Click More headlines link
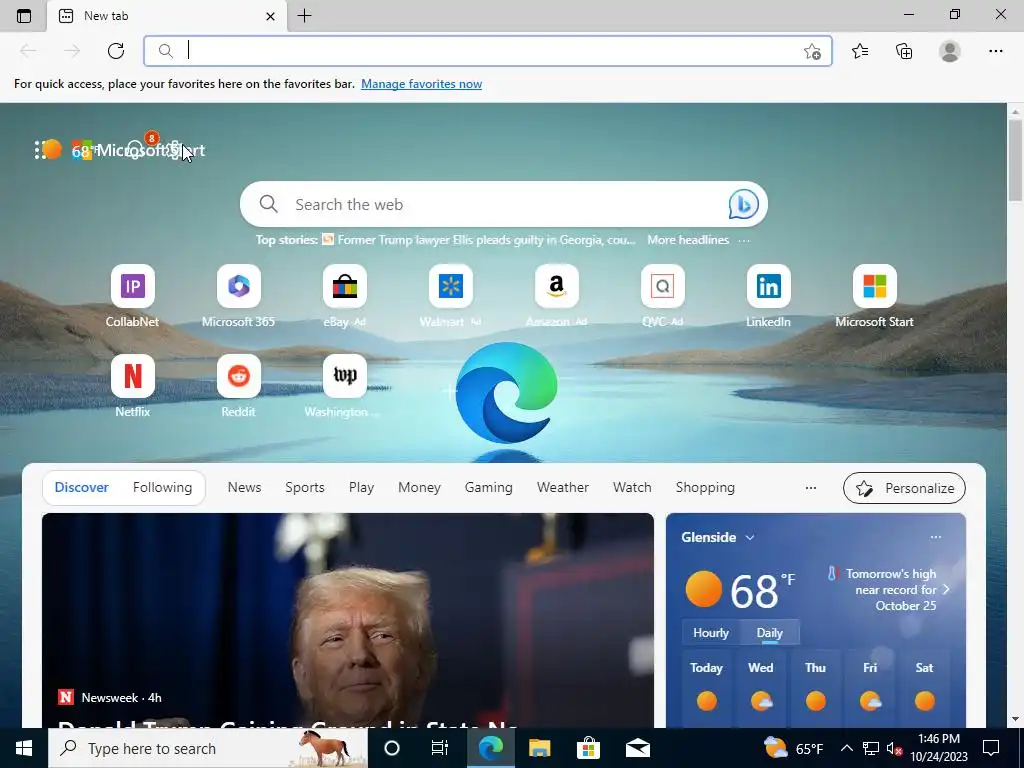 [x=688, y=240]
